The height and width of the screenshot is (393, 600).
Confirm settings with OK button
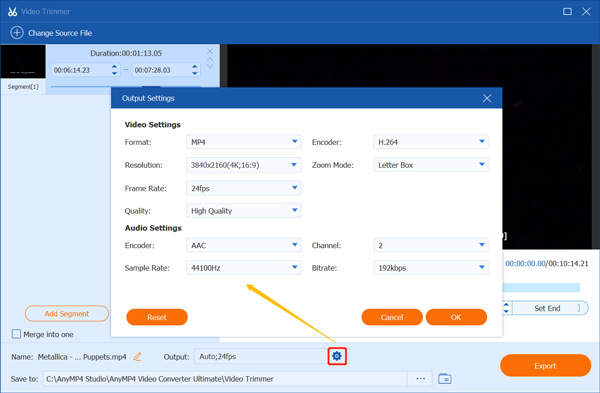[x=456, y=317]
